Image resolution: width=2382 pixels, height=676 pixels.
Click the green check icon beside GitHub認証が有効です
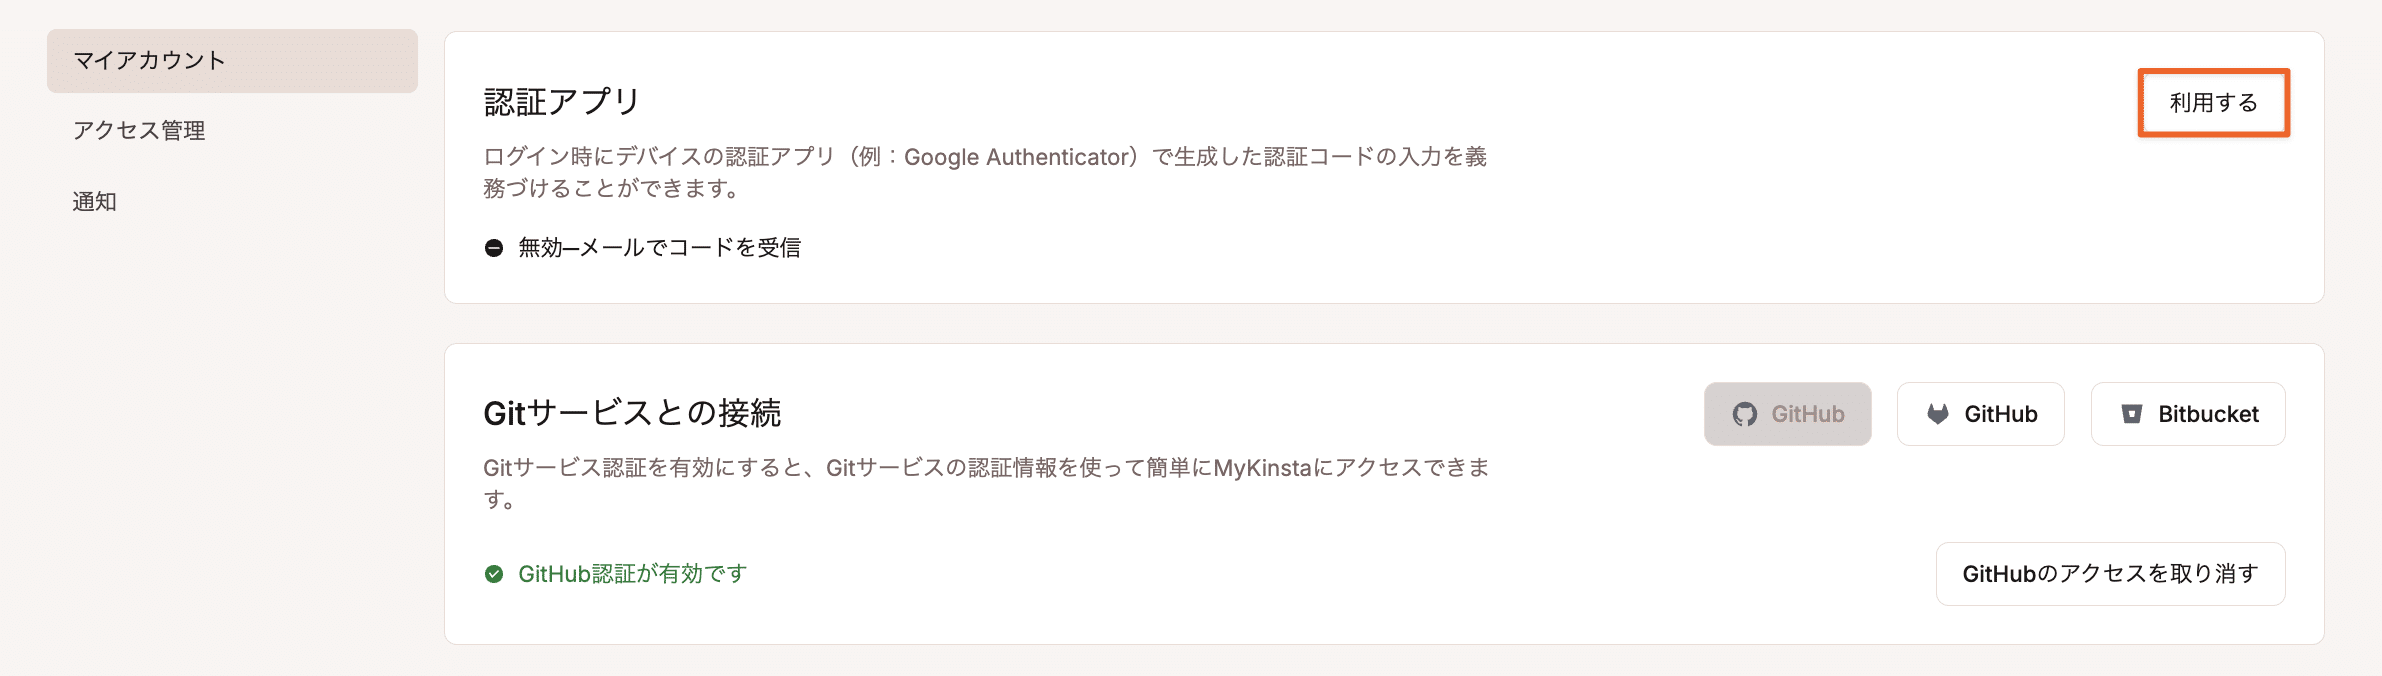(494, 573)
